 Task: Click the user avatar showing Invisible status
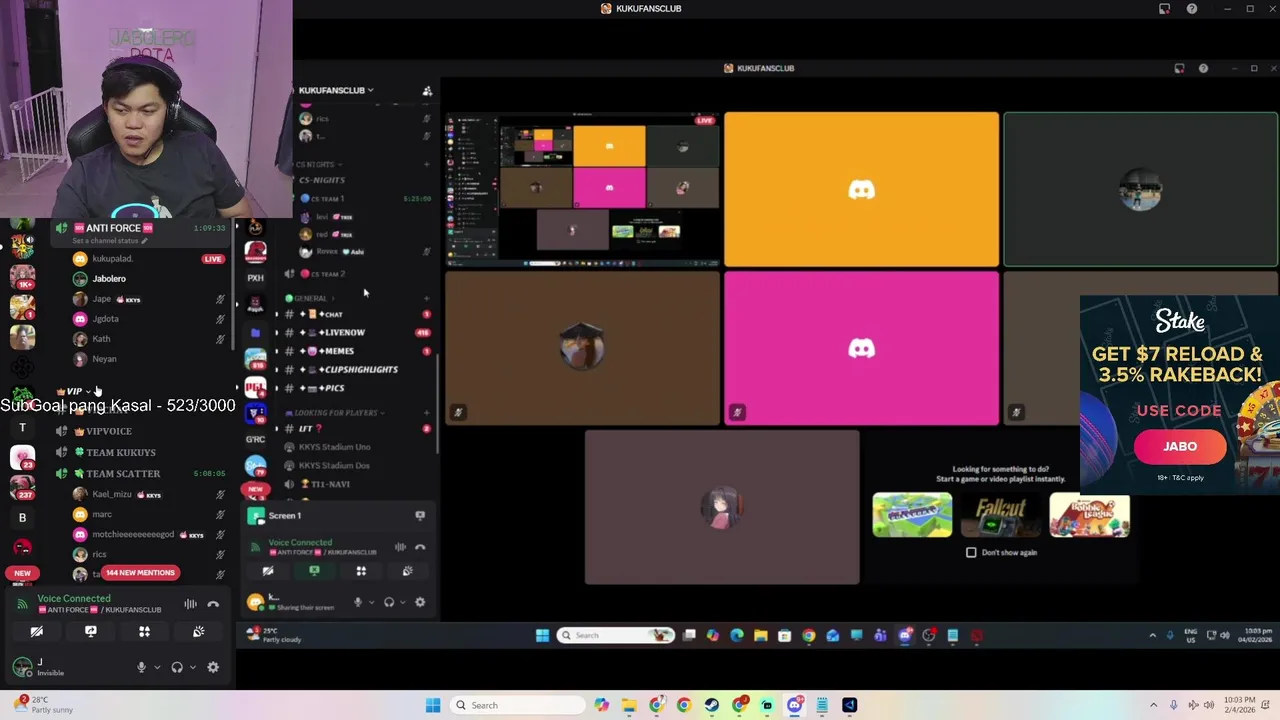[22, 667]
